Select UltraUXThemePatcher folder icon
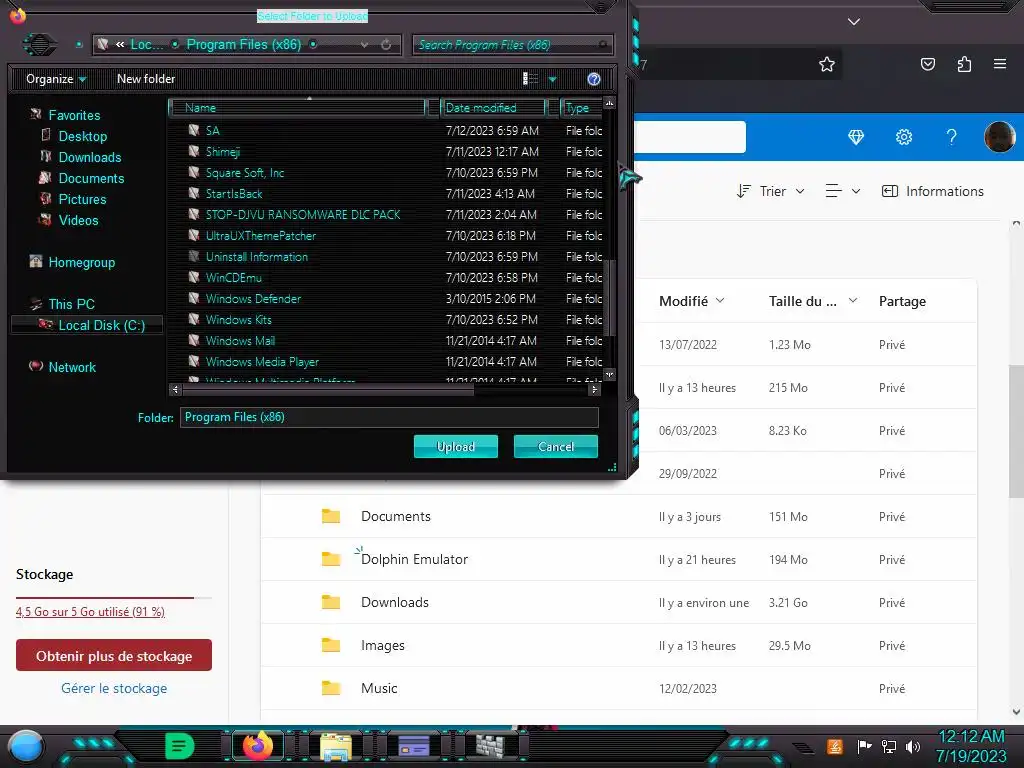Screen dimensions: 1024x768 [193, 235]
